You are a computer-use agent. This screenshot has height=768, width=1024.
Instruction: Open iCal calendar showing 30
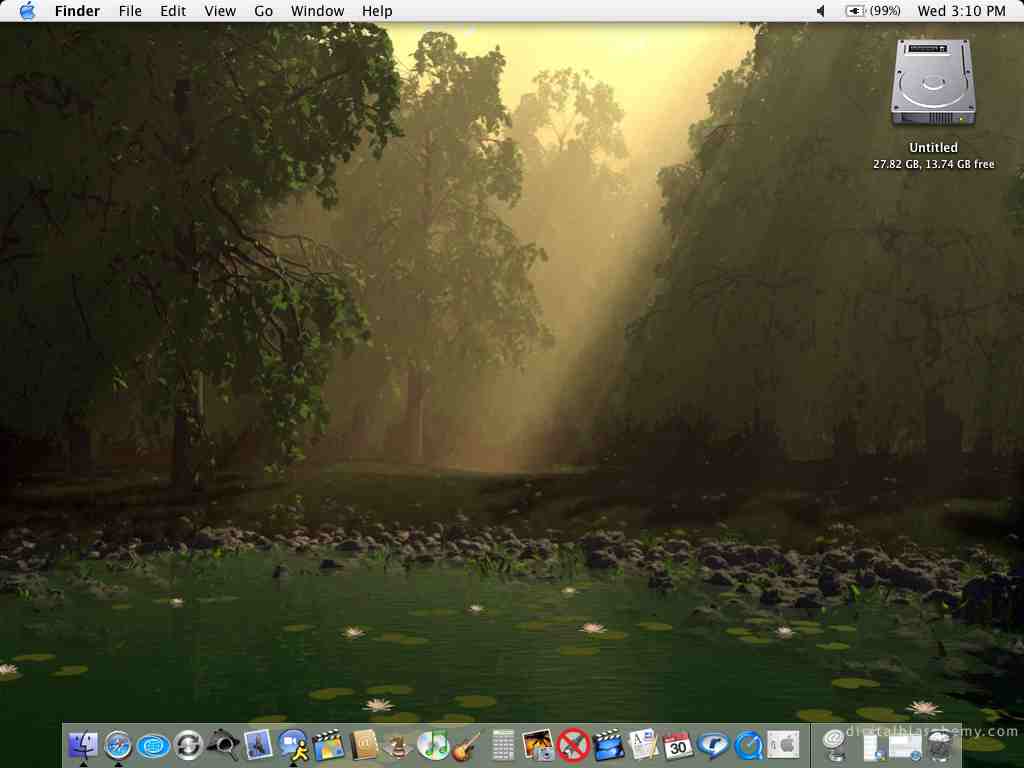(678, 745)
